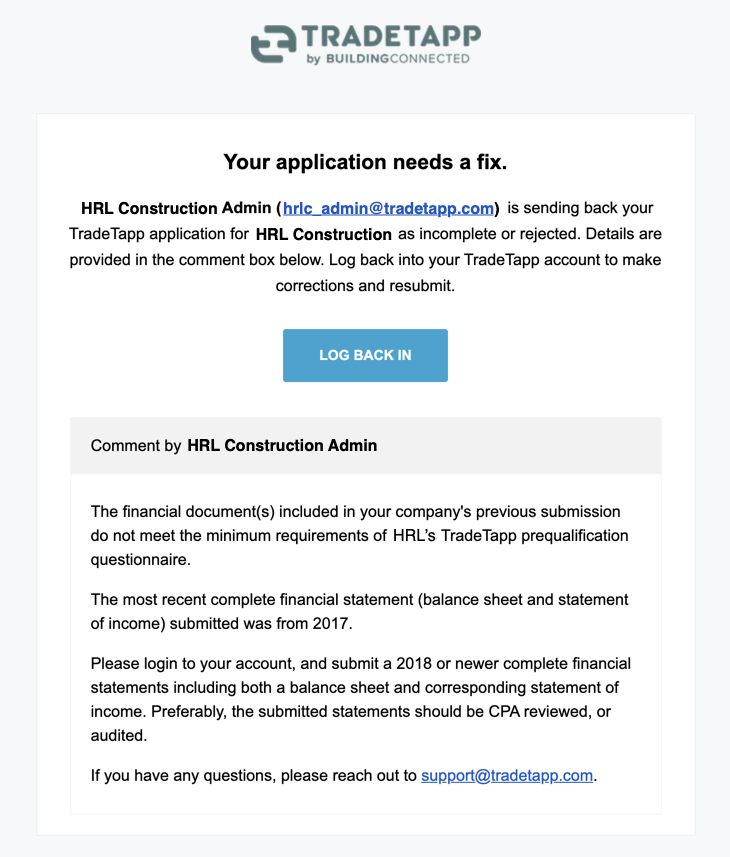The image size is (730, 857).
Task: Click the "by BuildingConnected" tagline
Action: pyautogui.click(x=388, y=59)
